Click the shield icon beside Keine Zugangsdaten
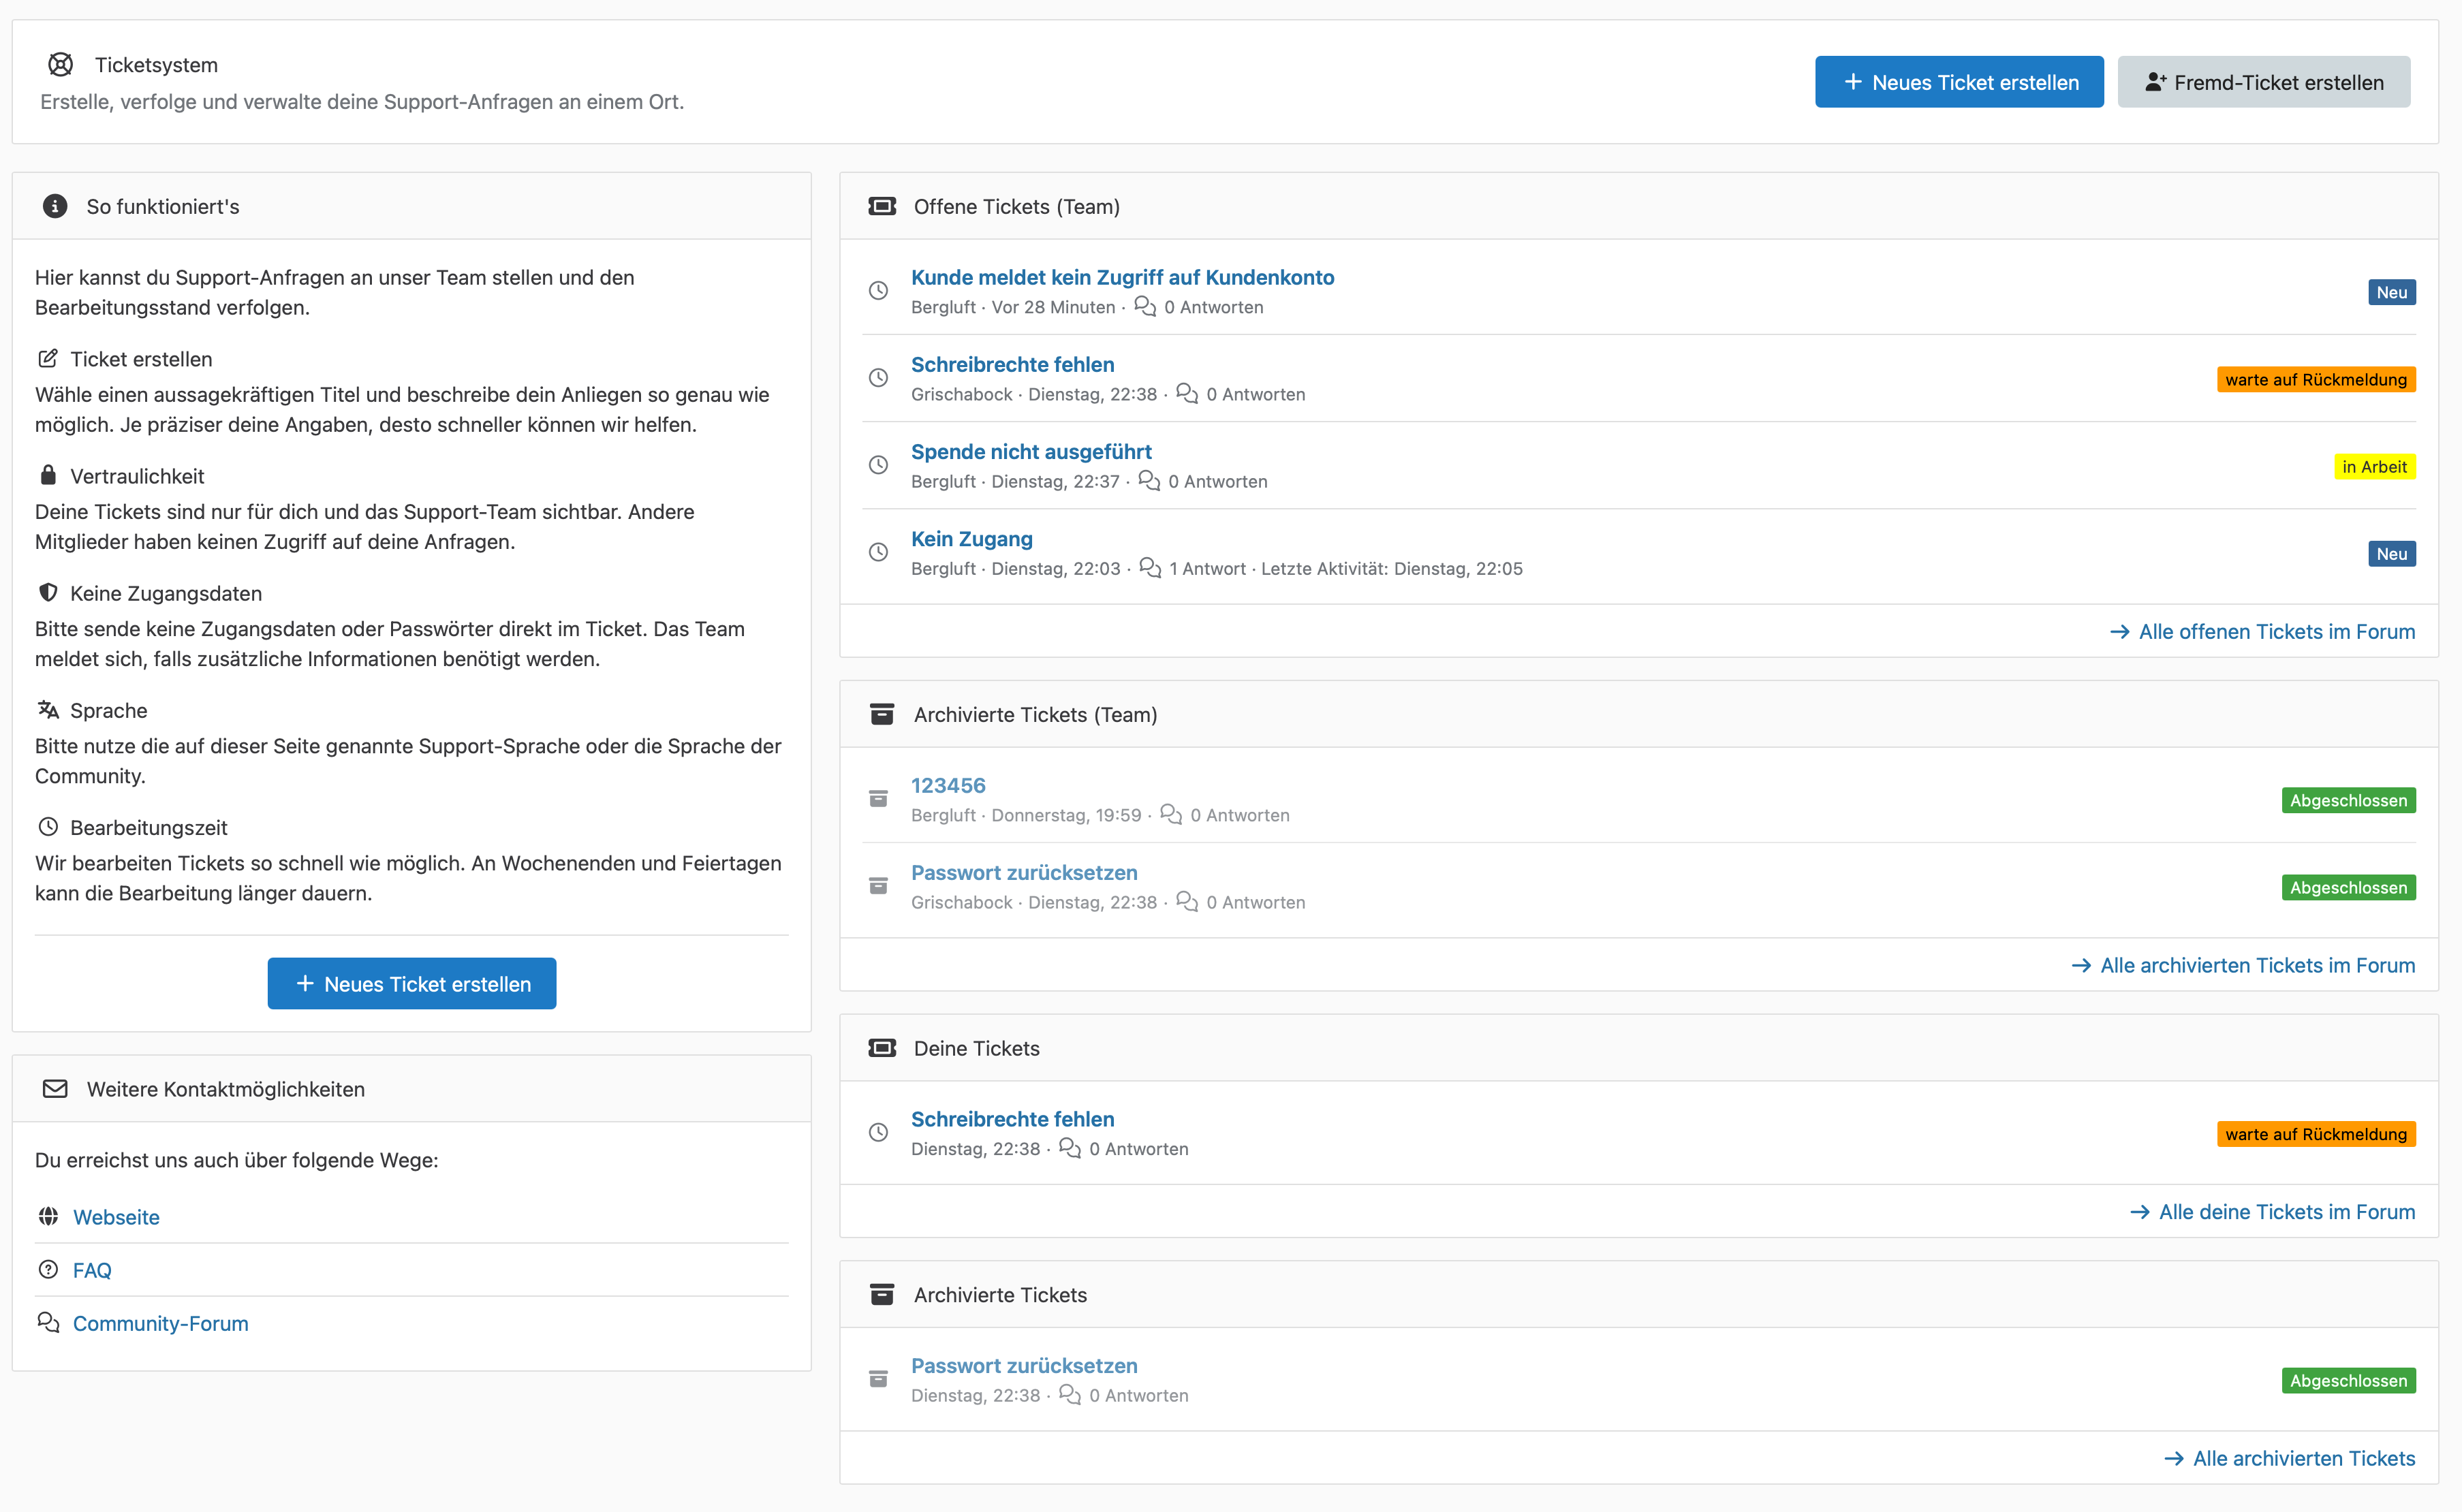Viewport: 2462px width, 1512px height. pyautogui.click(x=48, y=592)
